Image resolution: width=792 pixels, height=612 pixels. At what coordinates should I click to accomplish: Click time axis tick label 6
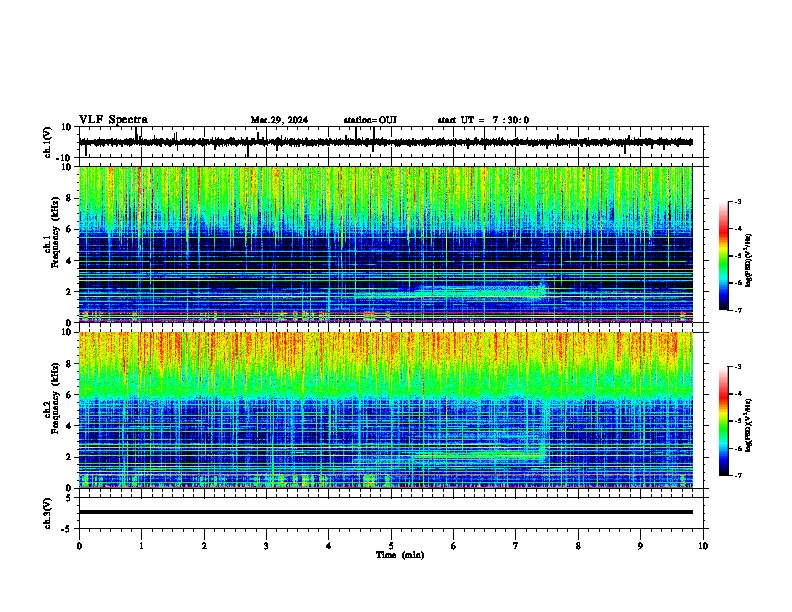(x=454, y=546)
